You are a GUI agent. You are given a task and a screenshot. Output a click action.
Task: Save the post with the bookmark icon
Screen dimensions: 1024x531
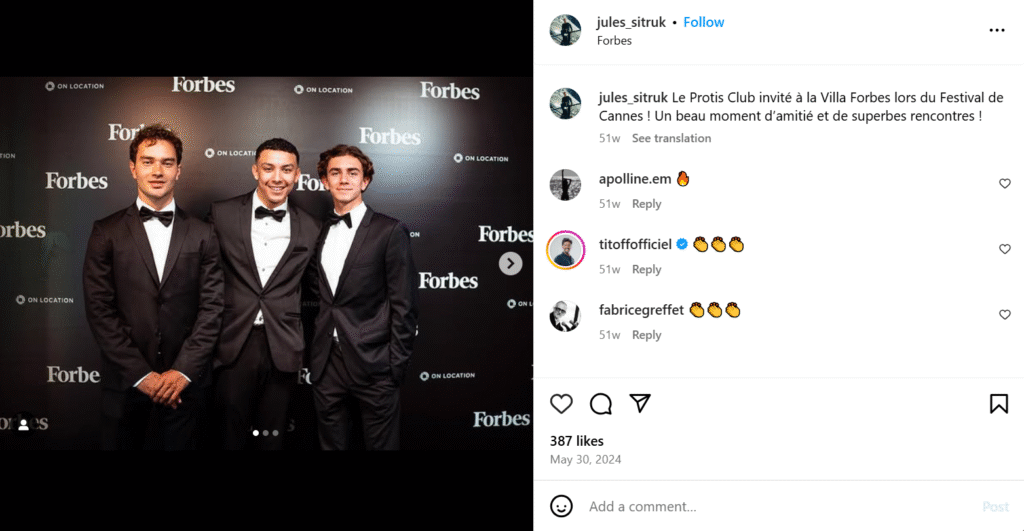998,404
